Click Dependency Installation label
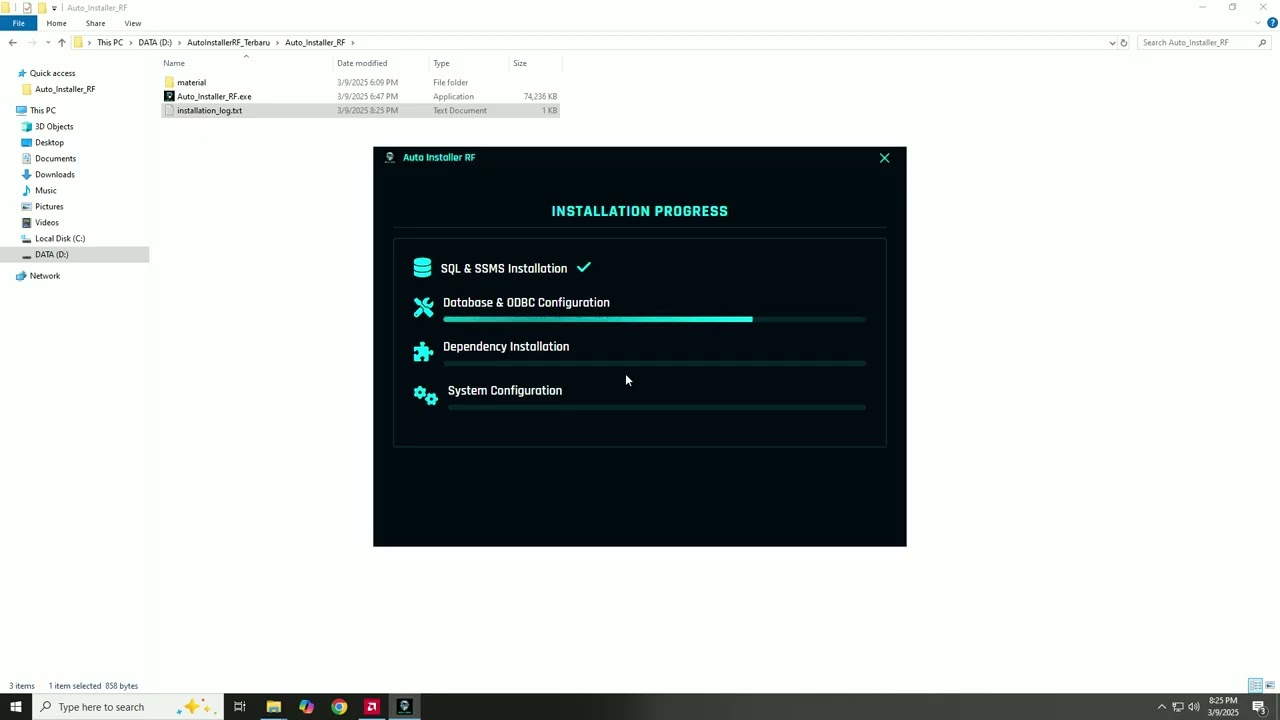1280x720 pixels. [506, 346]
